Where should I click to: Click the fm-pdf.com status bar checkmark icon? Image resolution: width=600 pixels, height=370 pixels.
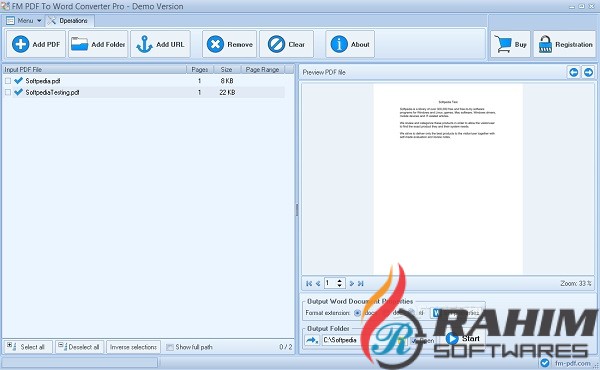coord(545,363)
